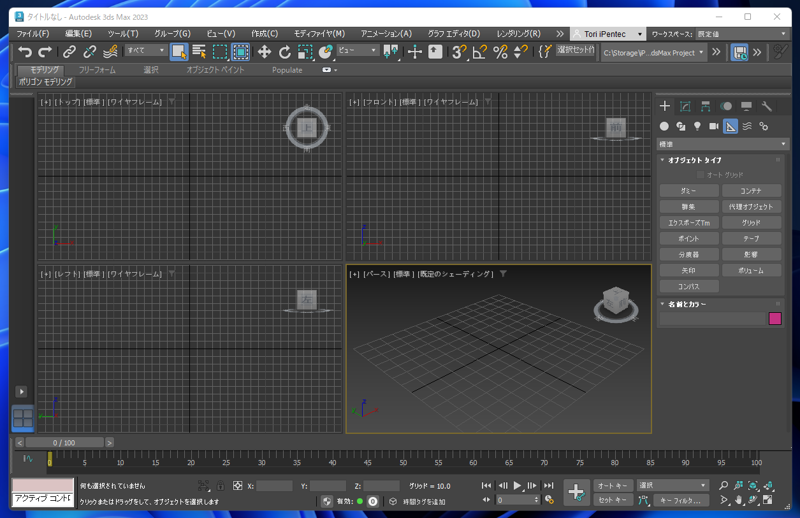Viewport: 800px width, 518px height.
Task: Click the Redo arrow icon
Action: pos(45,52)
